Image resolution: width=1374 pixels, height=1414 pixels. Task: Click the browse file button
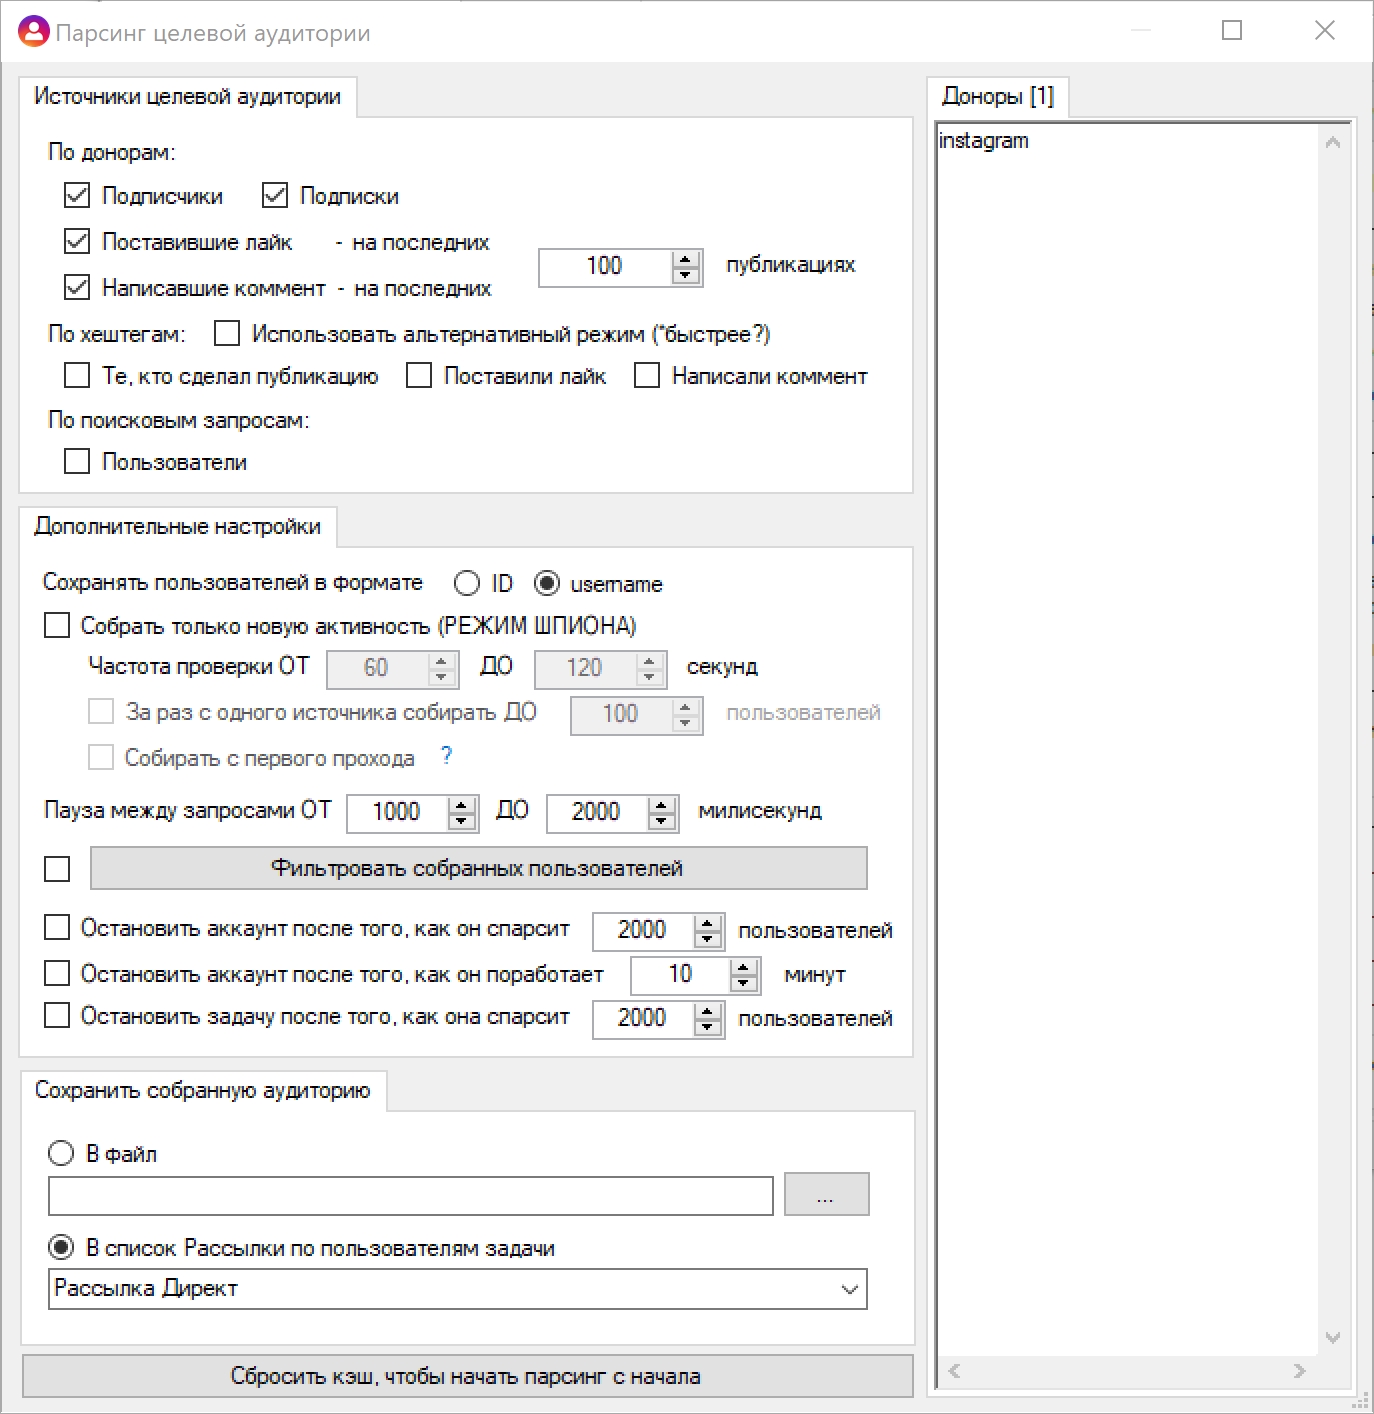tap(826, 1194)
